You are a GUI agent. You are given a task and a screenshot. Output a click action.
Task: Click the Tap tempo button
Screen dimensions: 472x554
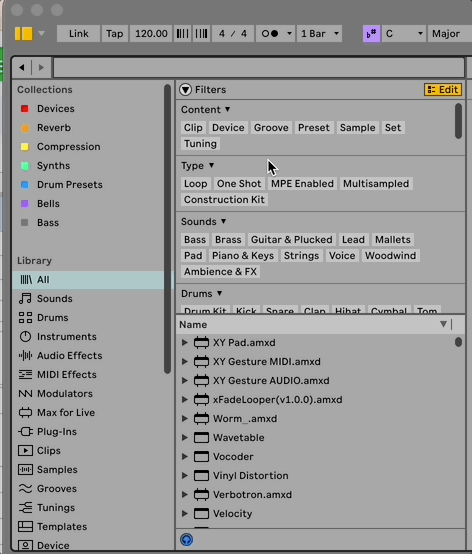pyautogui.click(x=114, y=34)
